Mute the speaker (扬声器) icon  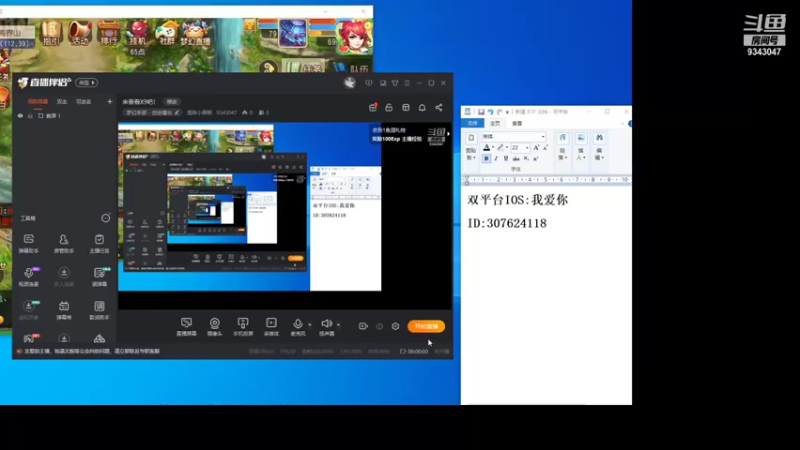[x=327, y=327]
